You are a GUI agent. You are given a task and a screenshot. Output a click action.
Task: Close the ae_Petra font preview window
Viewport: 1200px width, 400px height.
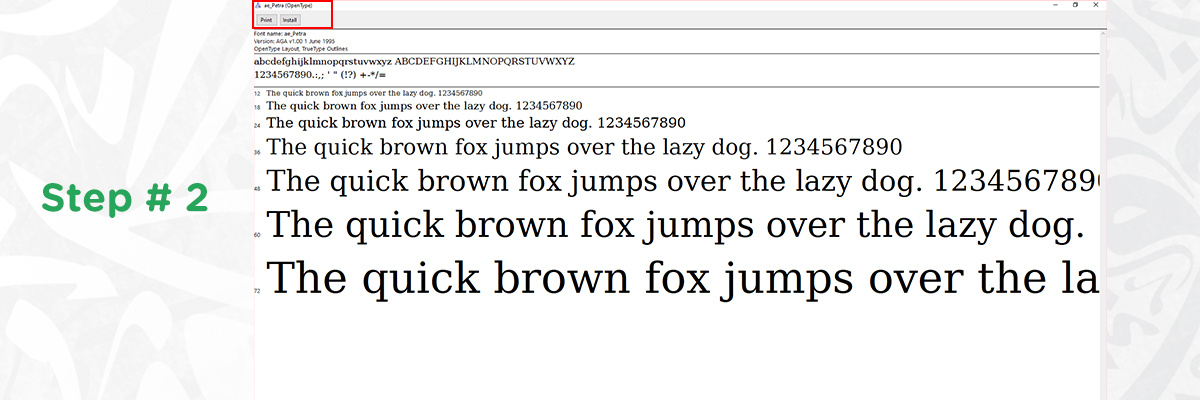1095,5
